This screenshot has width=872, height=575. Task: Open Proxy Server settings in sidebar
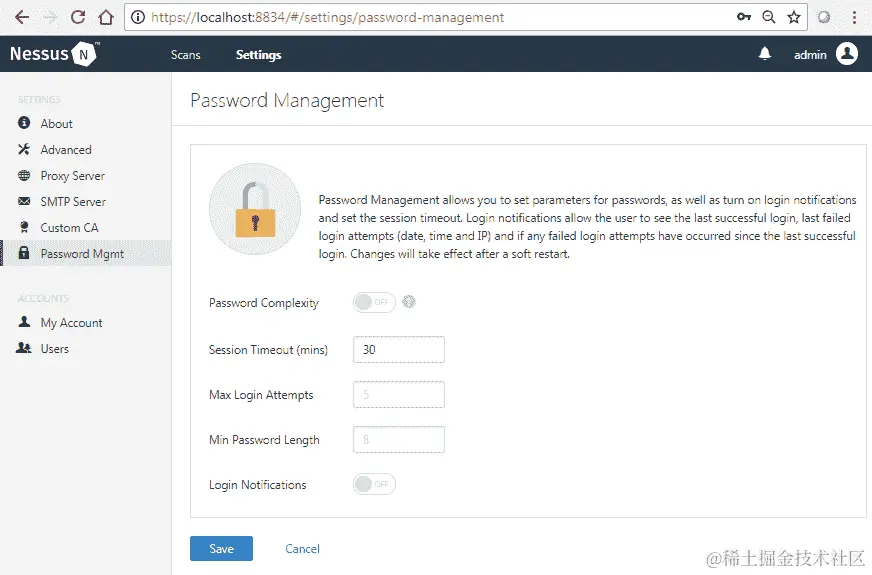point(72,176)
